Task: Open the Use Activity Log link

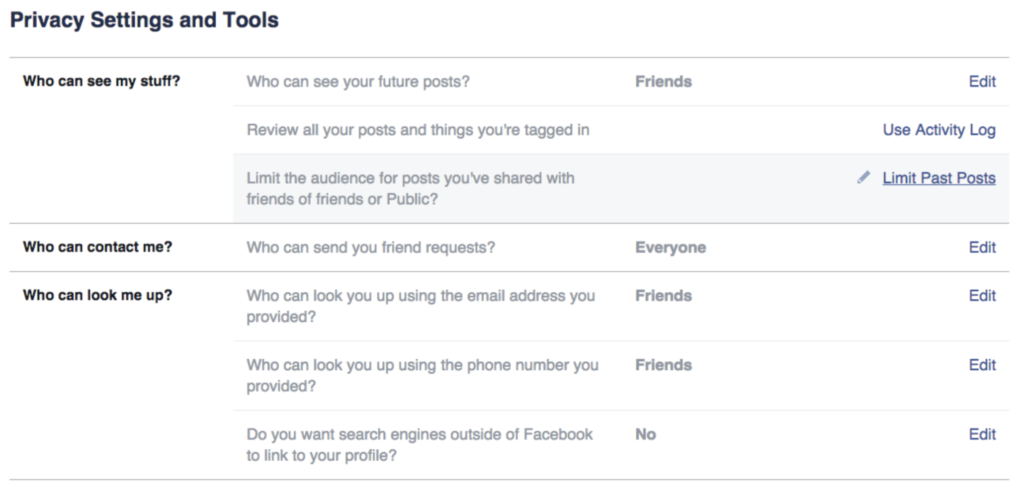Action: pos(939,130)
